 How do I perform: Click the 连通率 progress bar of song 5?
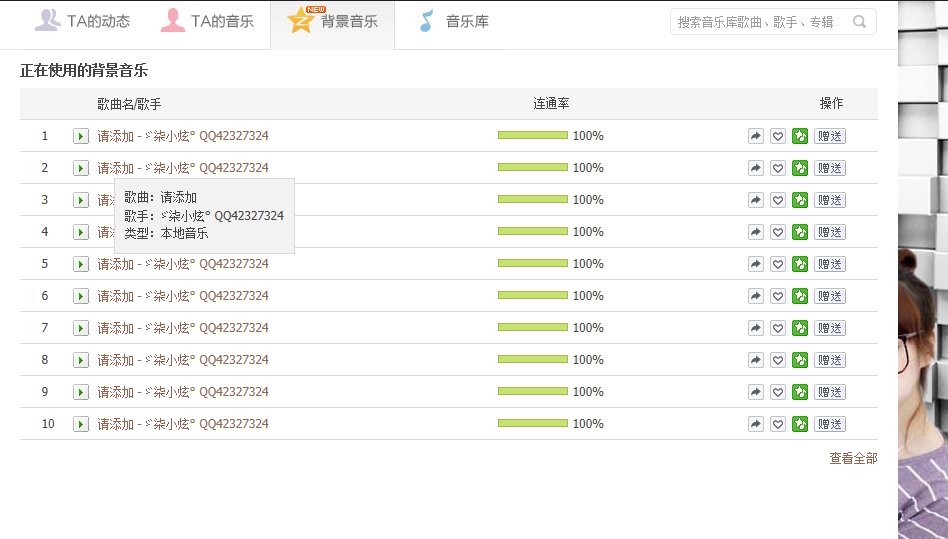pos(532,264)
